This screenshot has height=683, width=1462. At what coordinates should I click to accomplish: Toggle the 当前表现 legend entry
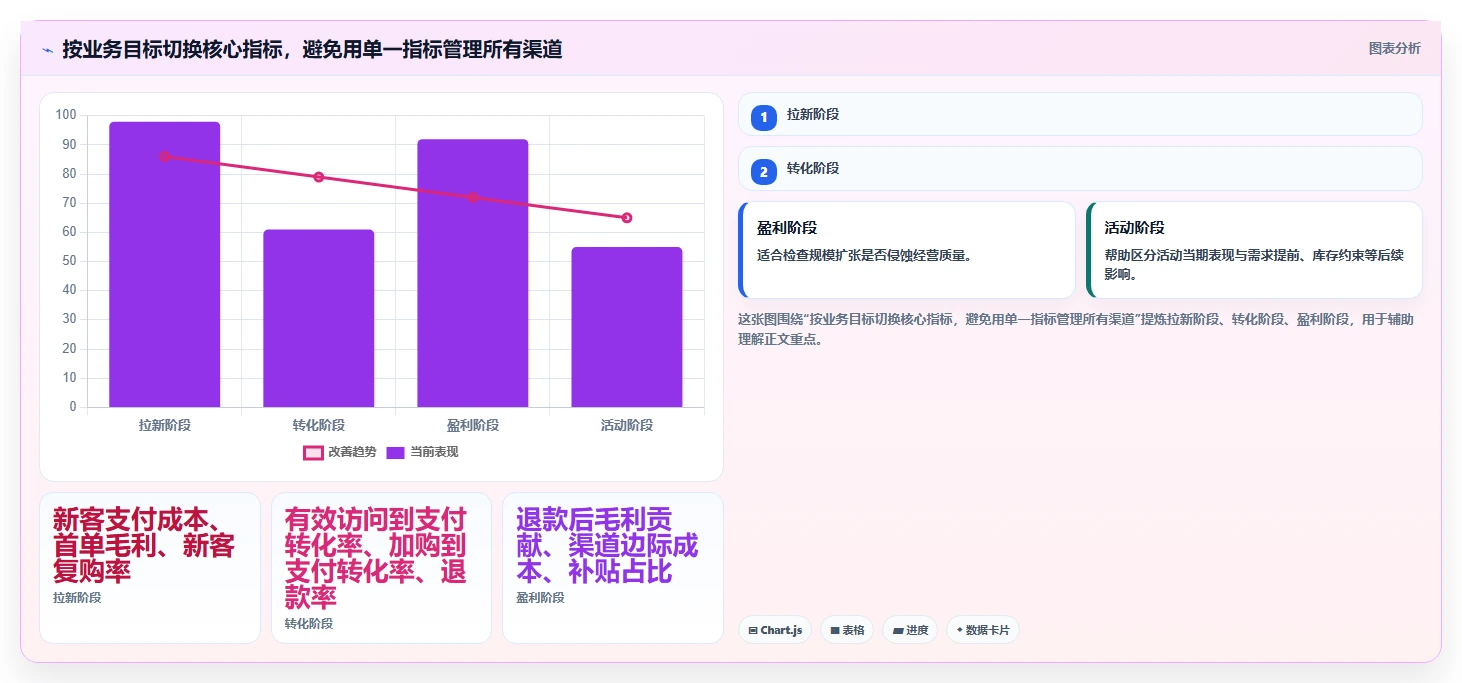click(x=422, y=452)
